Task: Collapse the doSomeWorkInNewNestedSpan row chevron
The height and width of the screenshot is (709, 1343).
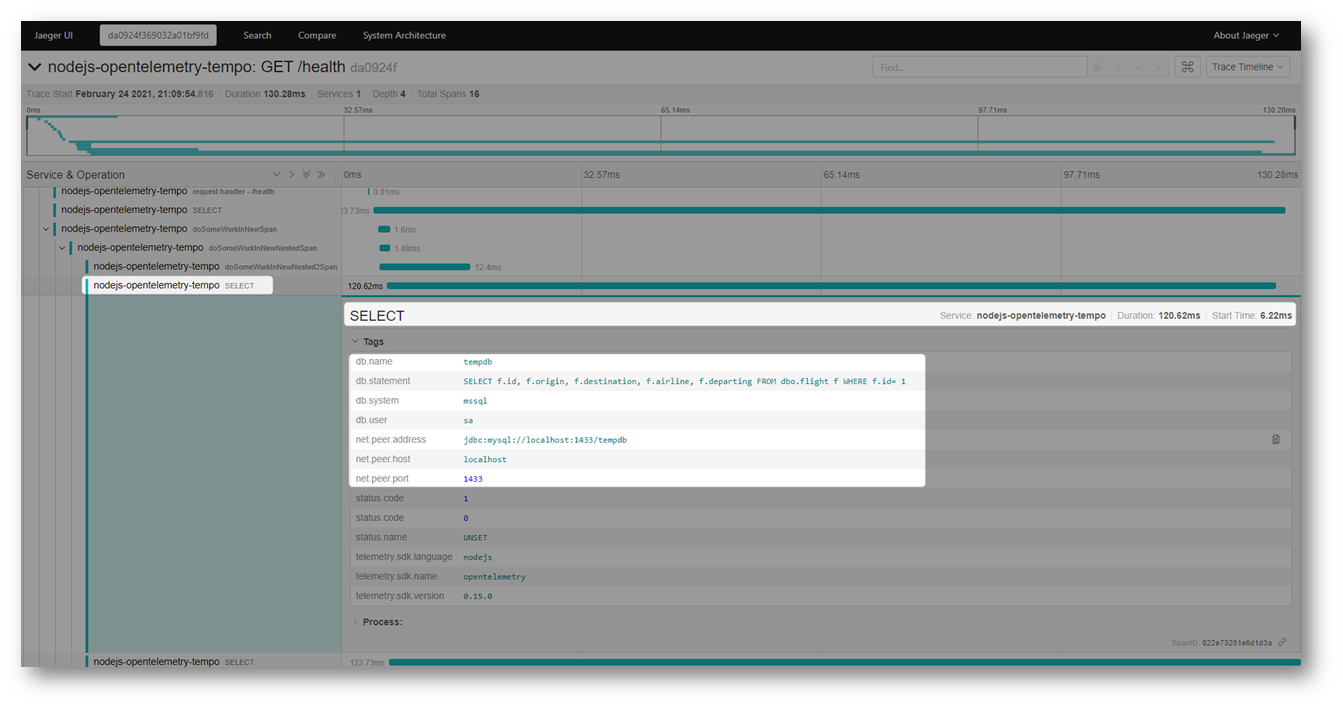Action: coord(61,248)
